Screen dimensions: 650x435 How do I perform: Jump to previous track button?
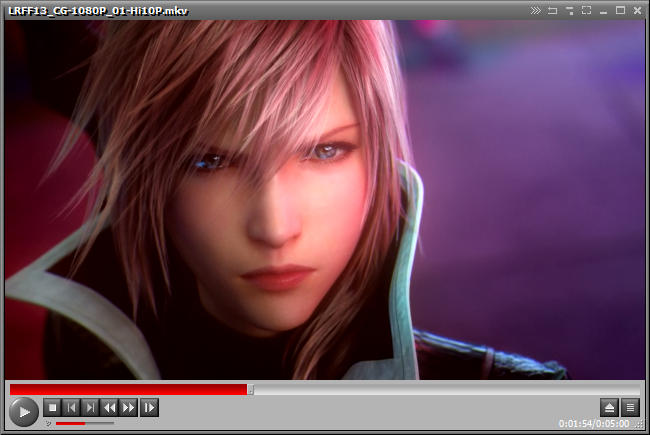(x=71, y=408)
